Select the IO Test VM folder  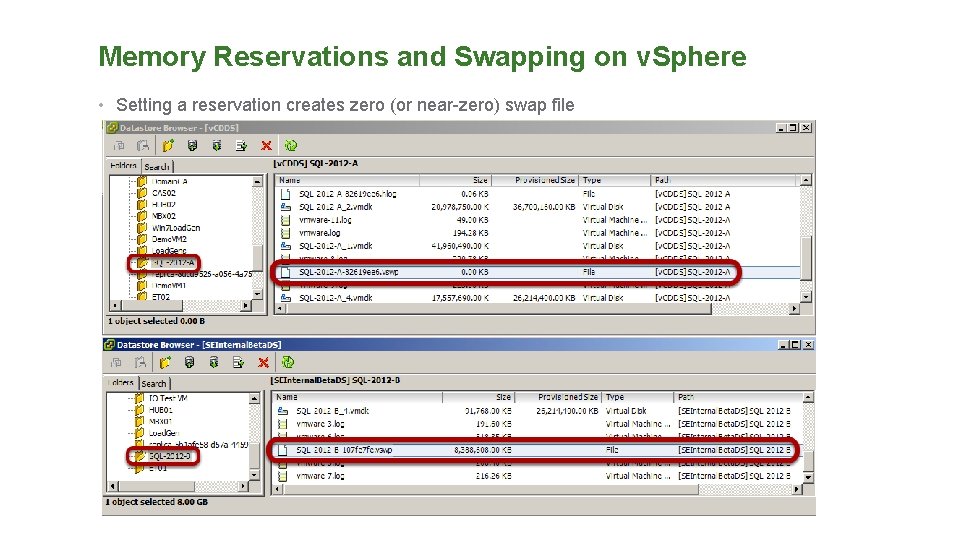click(168, 398)
